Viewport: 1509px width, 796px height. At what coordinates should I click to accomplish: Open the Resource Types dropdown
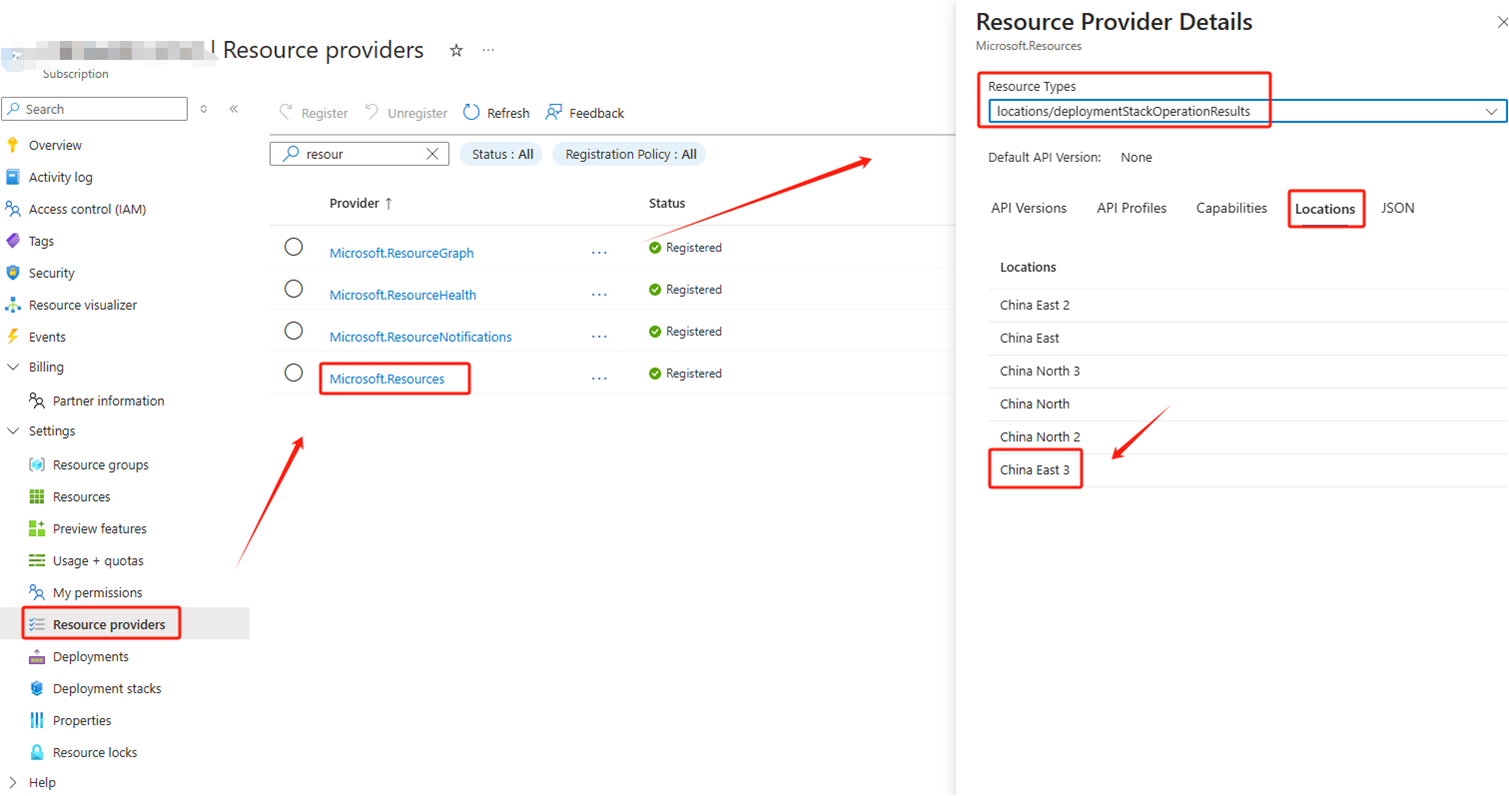(1247, 111)
